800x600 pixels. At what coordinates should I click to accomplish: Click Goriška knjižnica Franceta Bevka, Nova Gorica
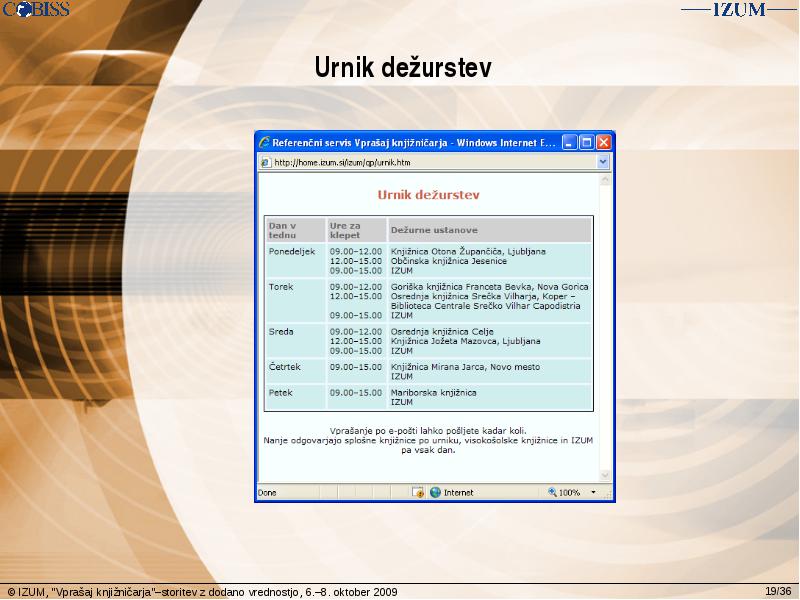tap(489, 287)
